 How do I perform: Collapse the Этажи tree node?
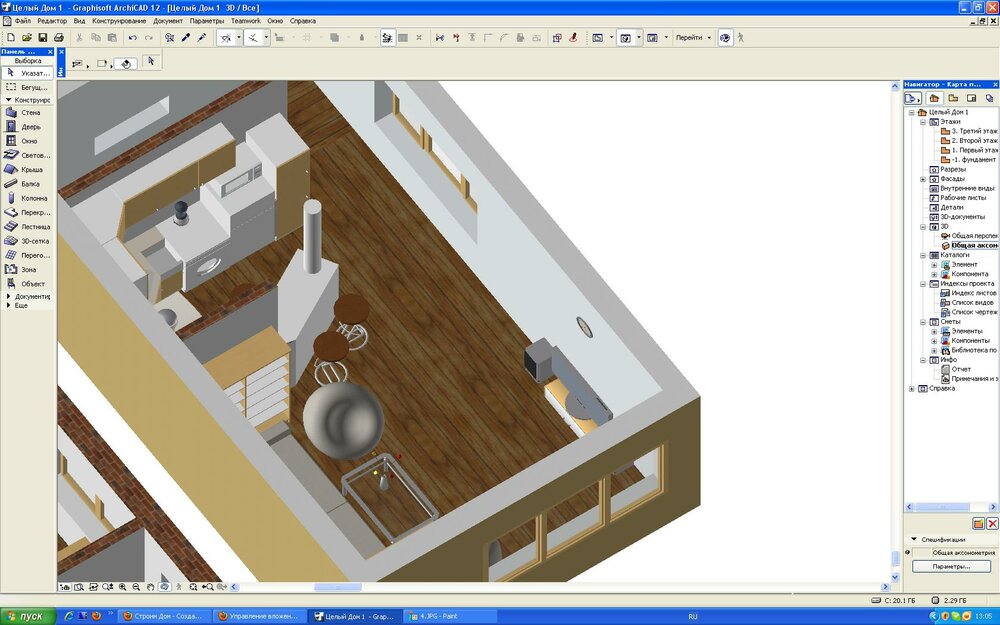[923, 122]
